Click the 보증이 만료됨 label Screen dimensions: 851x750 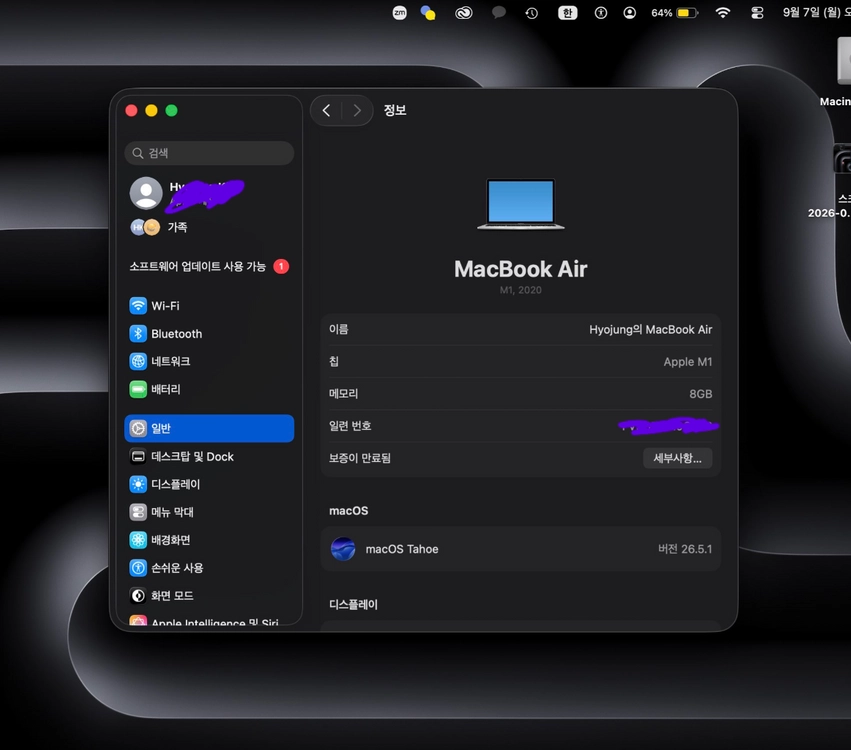[360, 458]
